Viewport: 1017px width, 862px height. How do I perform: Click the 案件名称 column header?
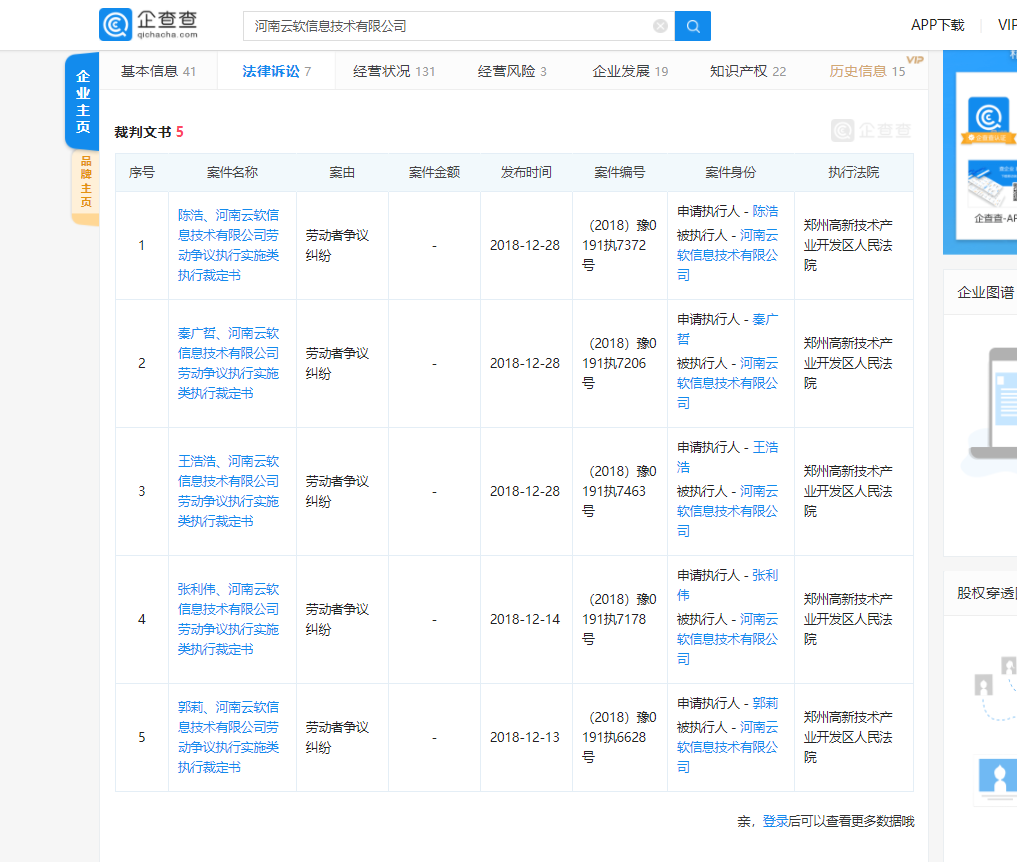point(232,173)
